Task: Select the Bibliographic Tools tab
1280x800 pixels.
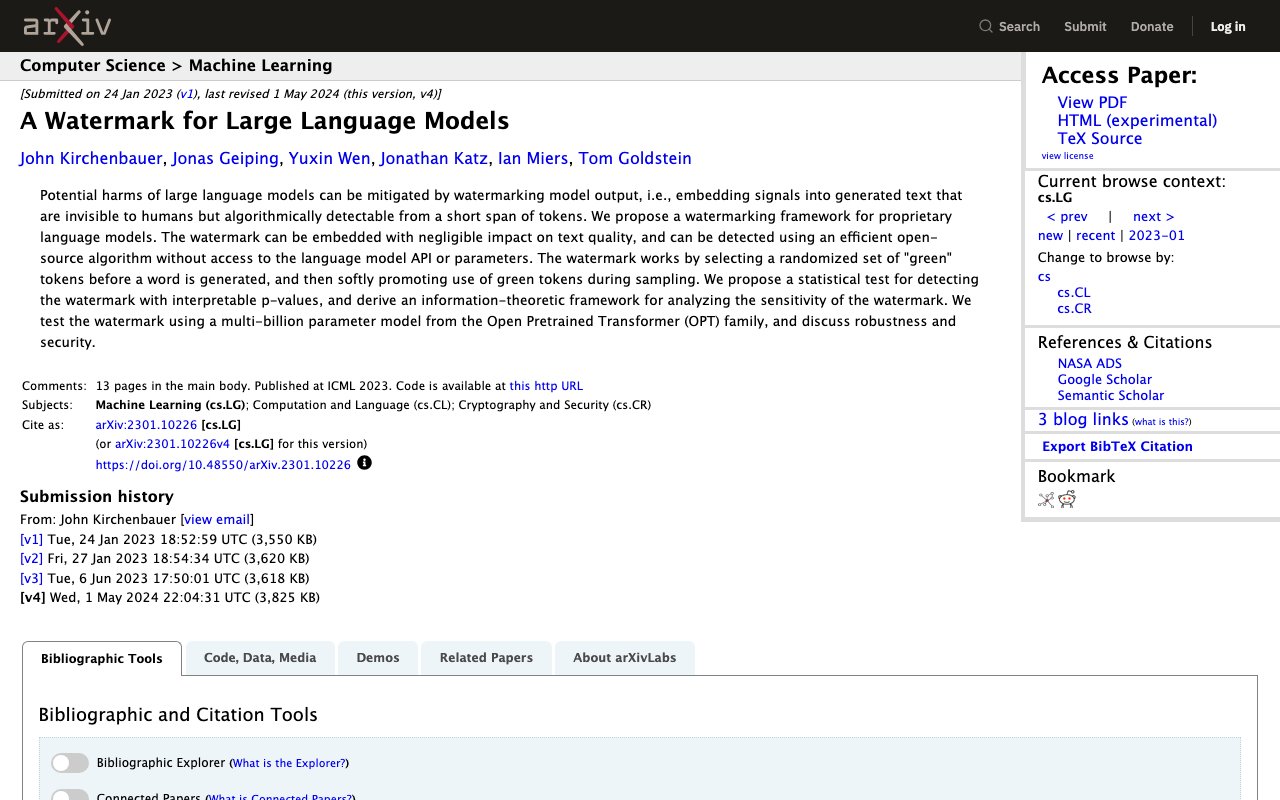Action: coord(102,659)
